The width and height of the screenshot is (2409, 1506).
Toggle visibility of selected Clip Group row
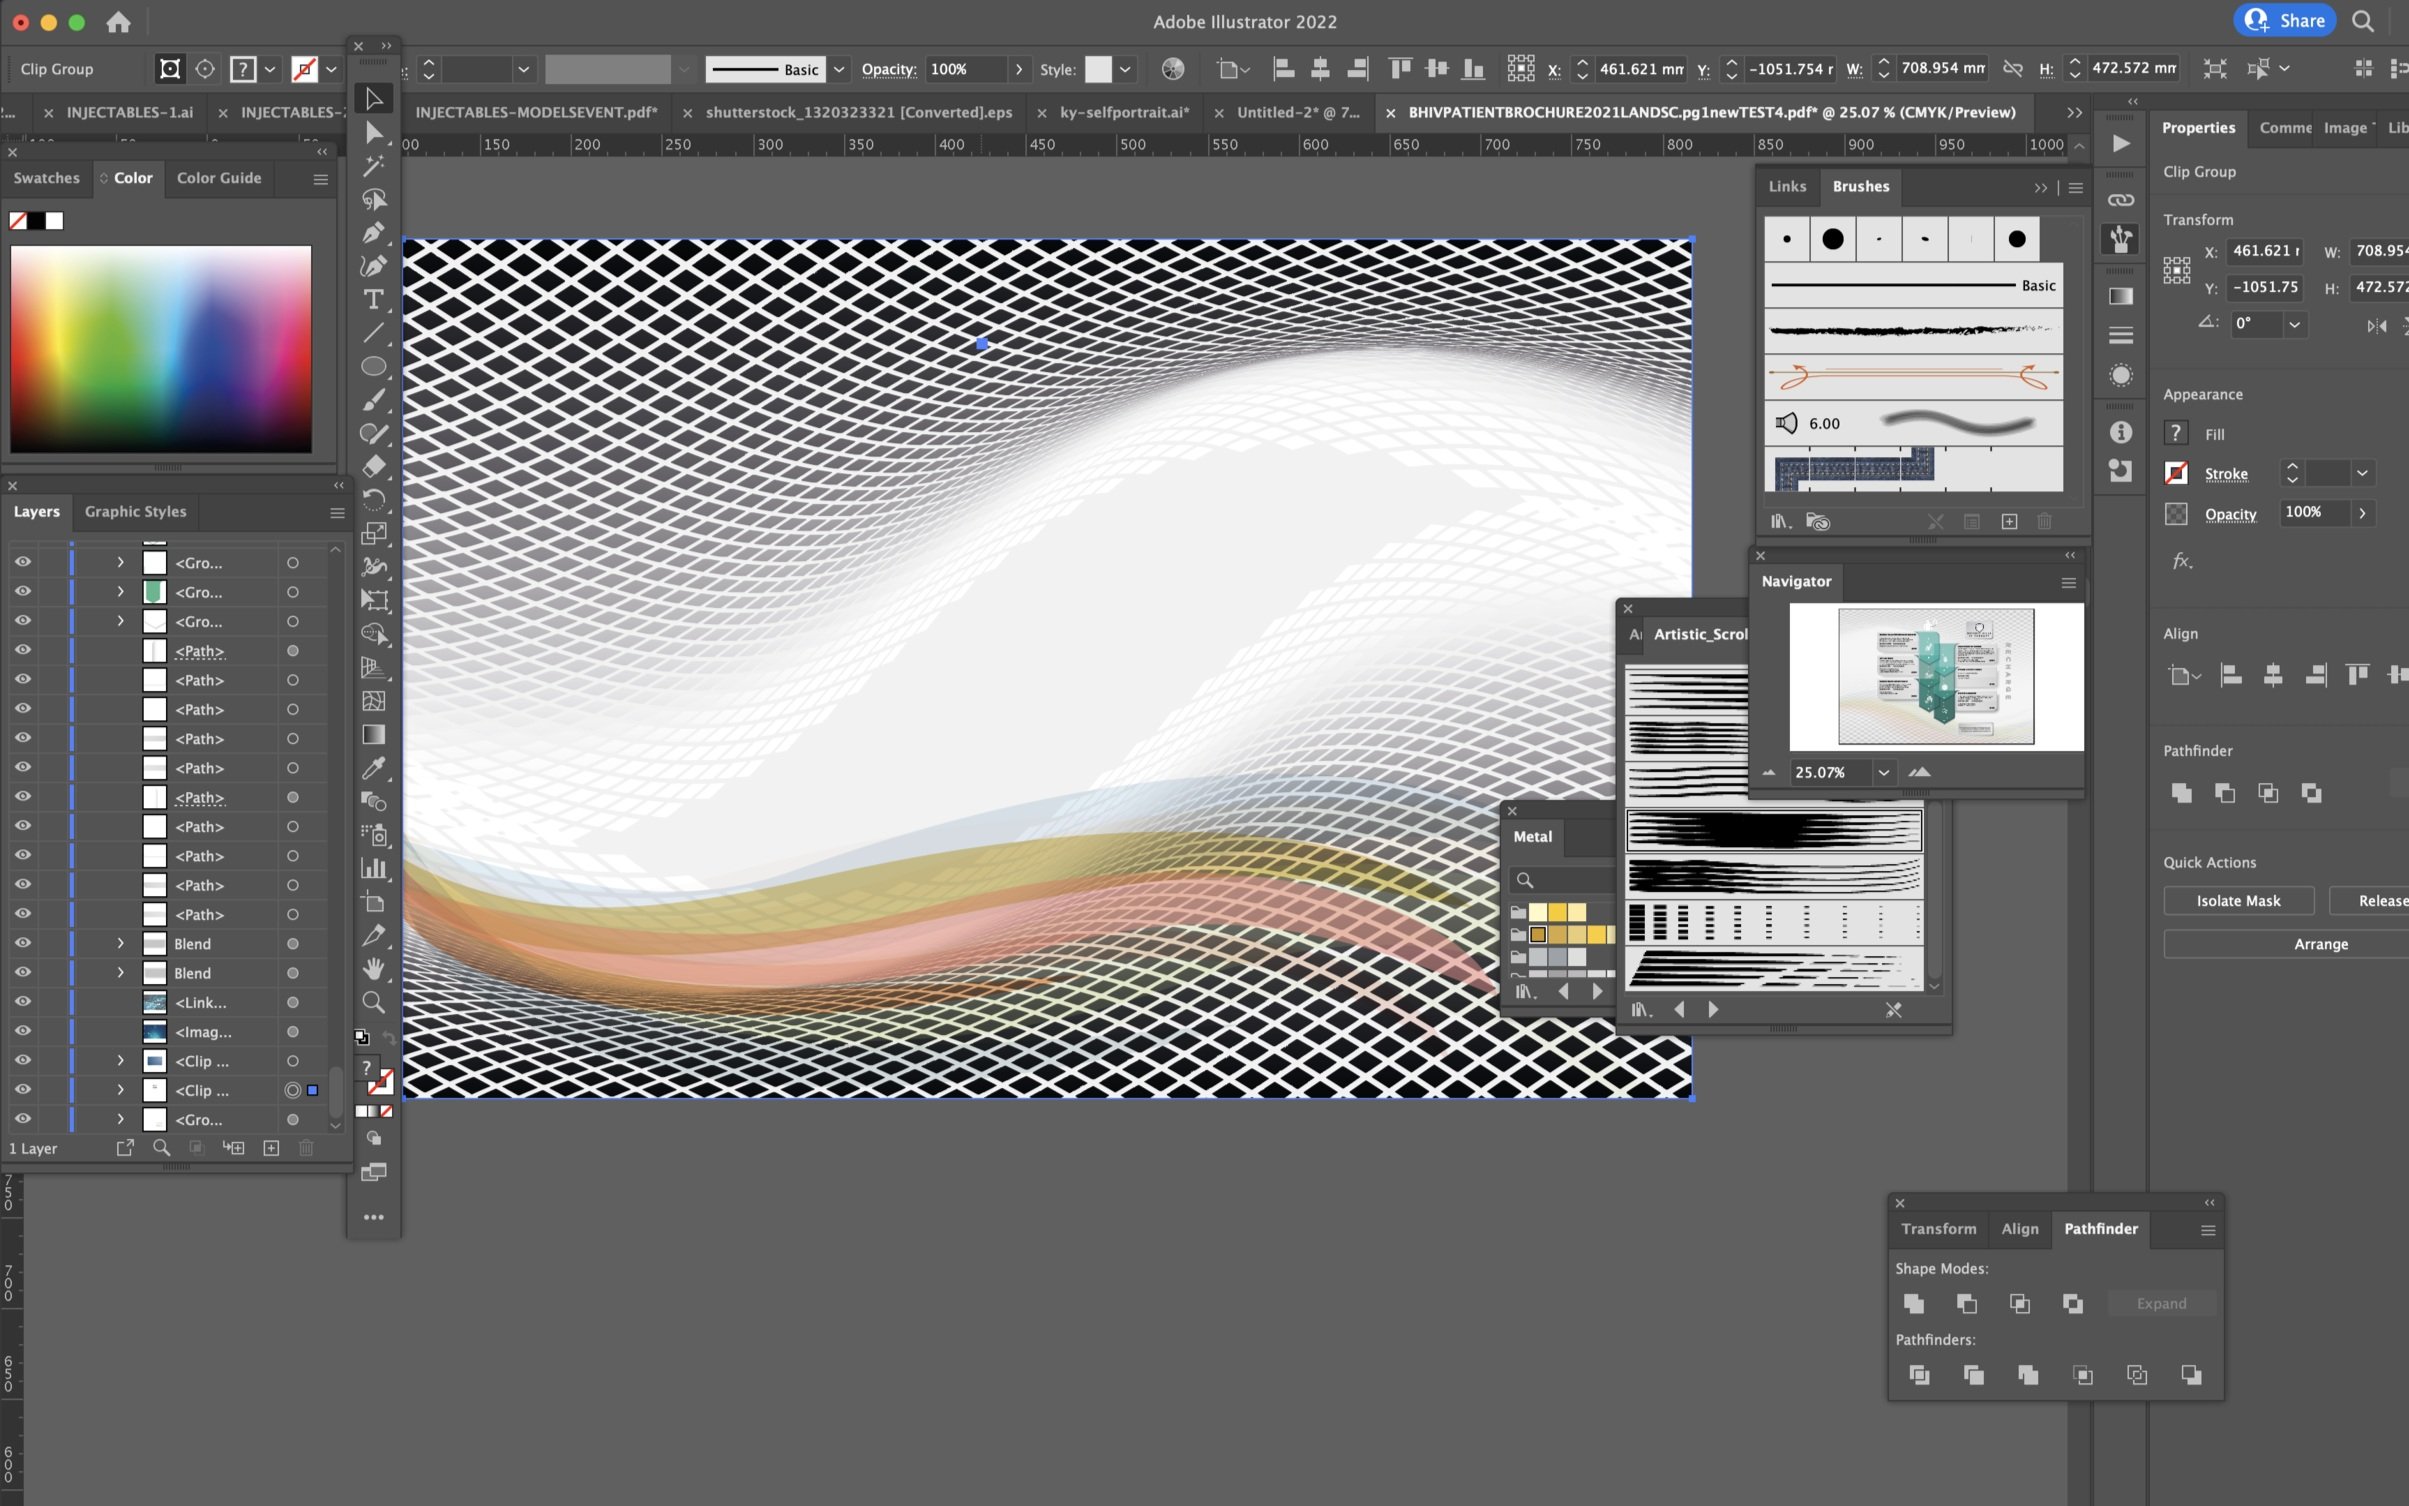tap(22, 1090)
